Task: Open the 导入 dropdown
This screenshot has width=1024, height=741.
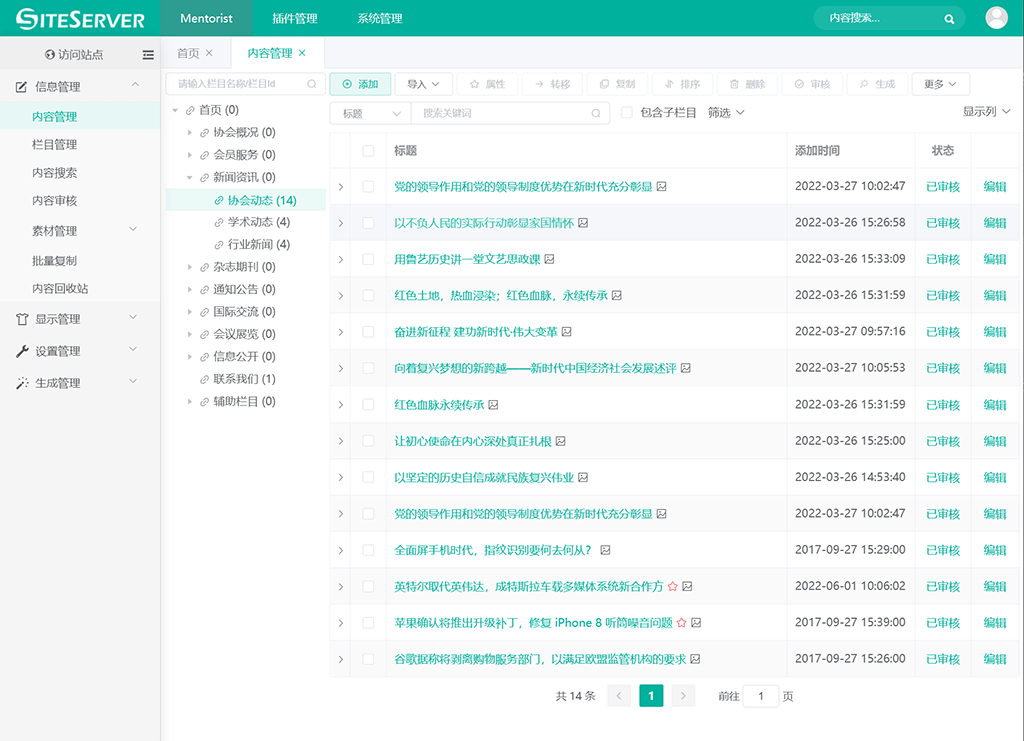Action: pos(423,84)
